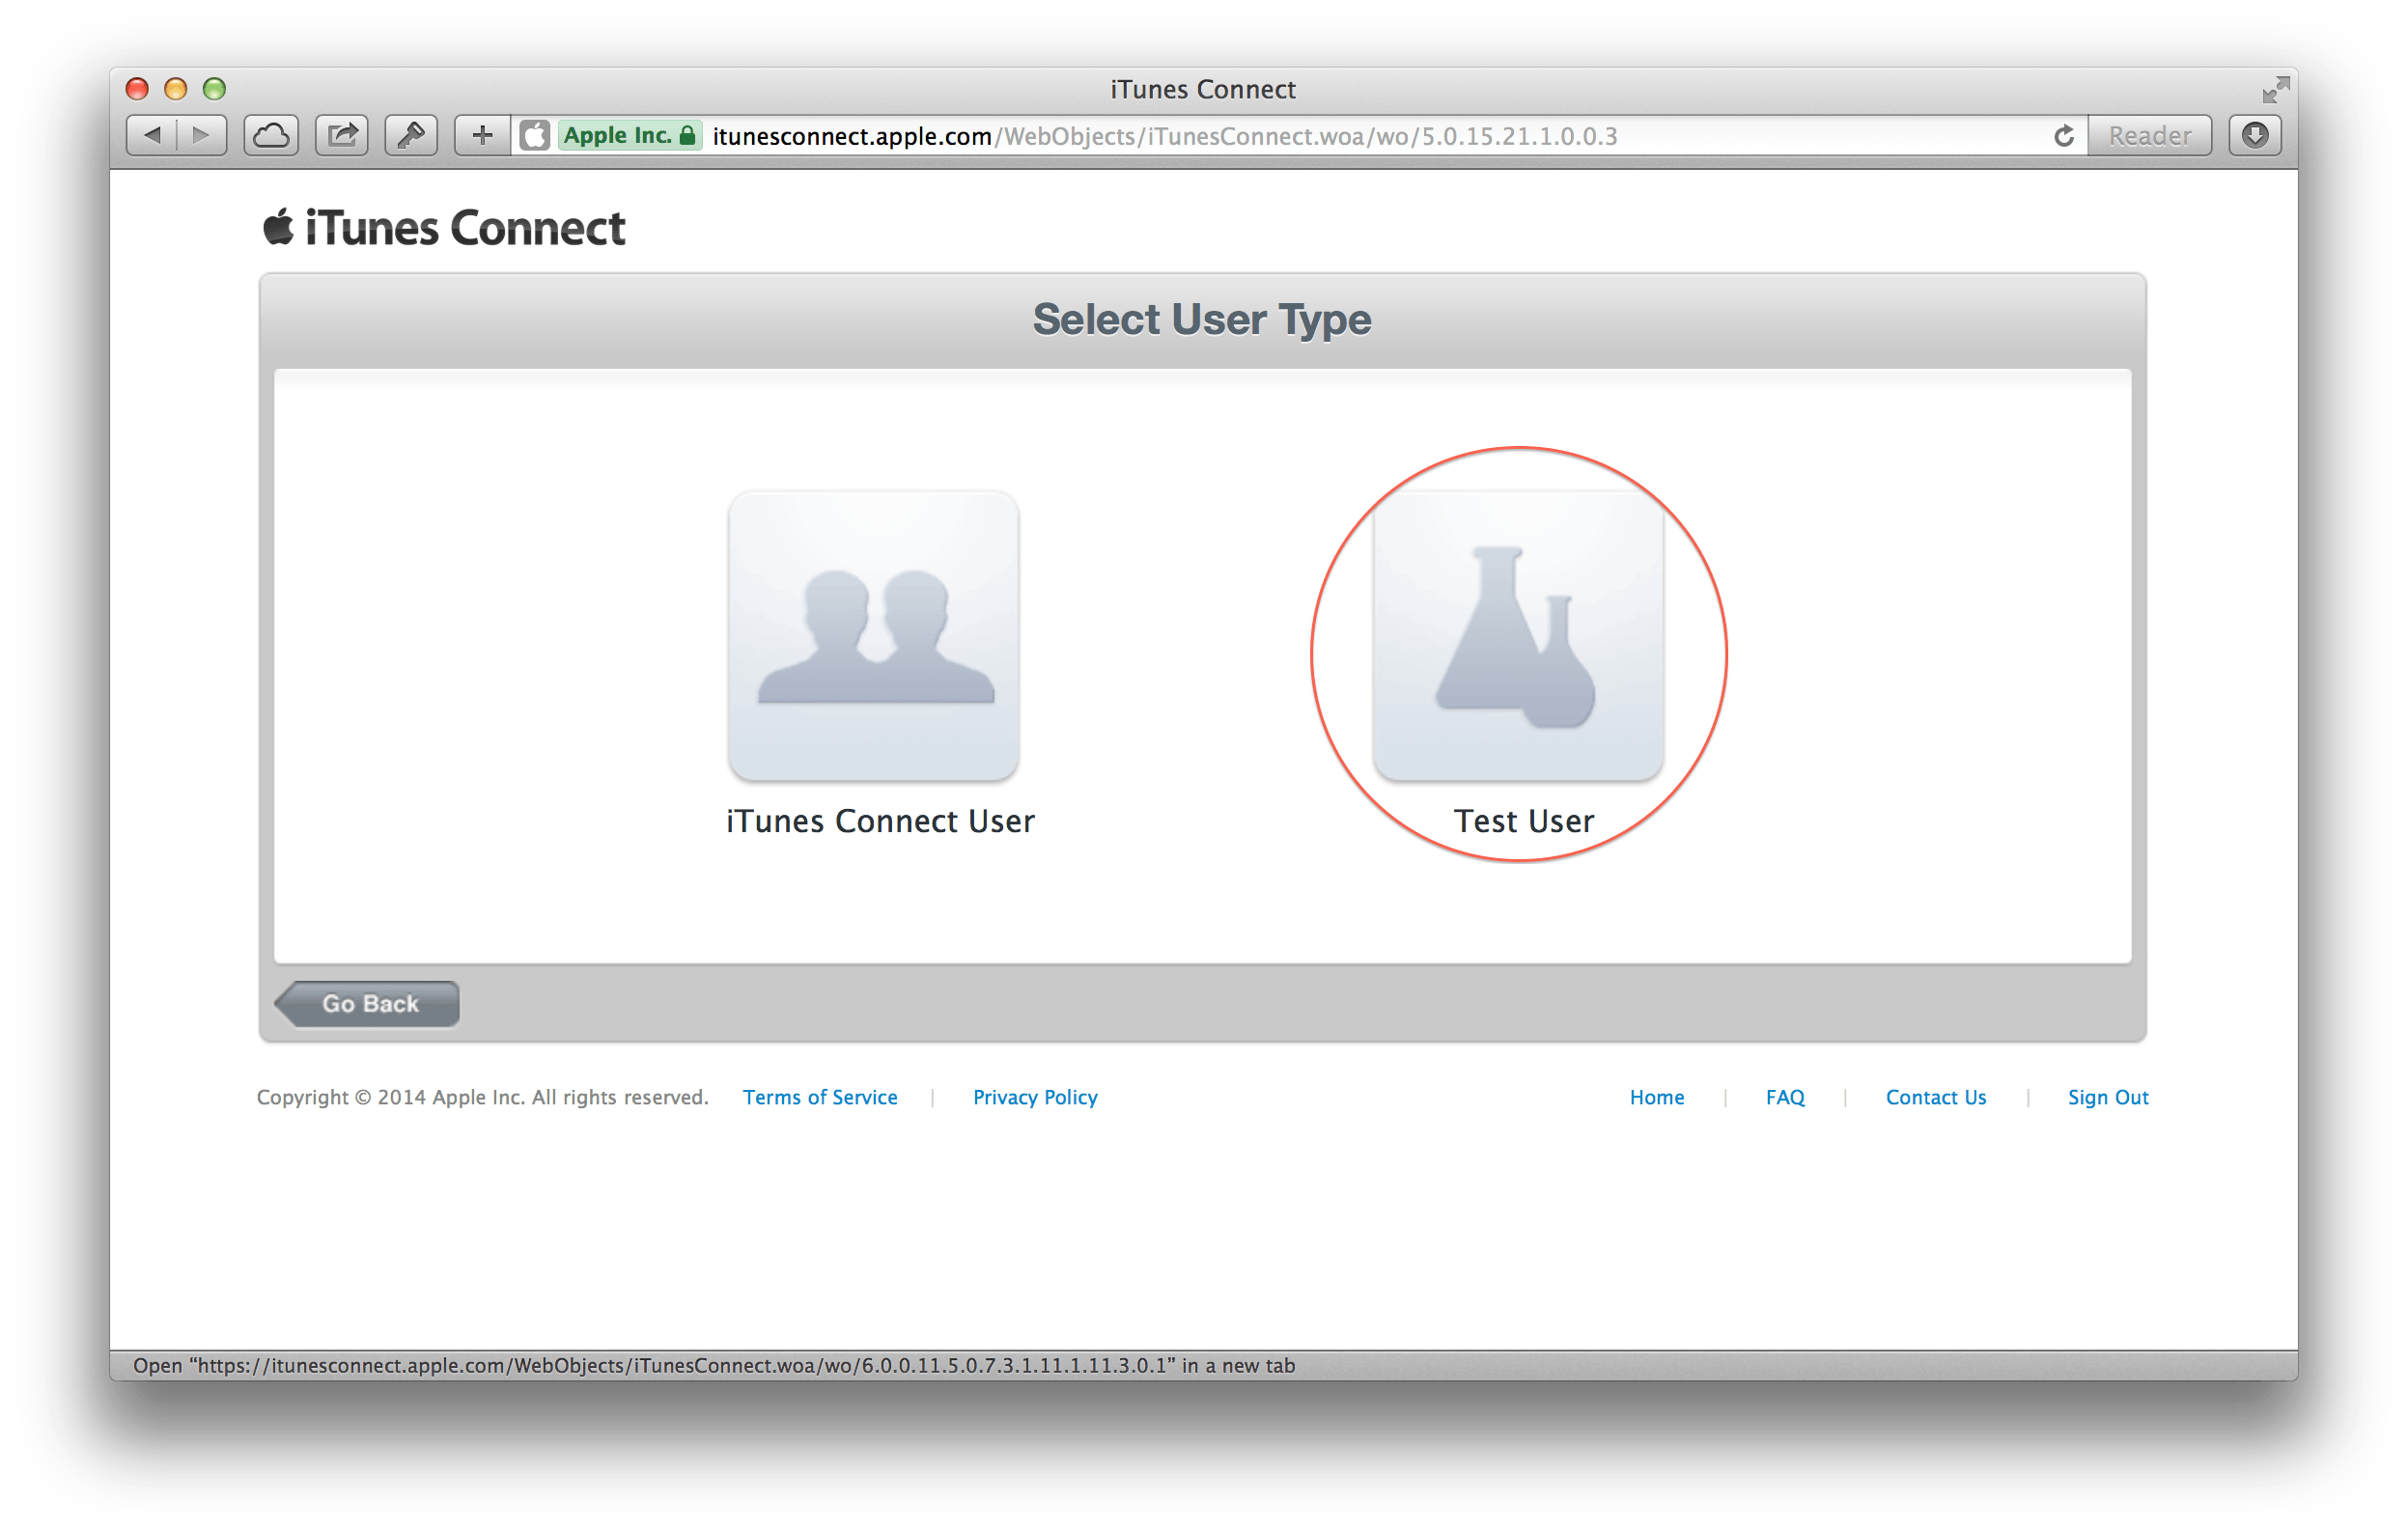Select the Test User flask icon

(1518, 636)
